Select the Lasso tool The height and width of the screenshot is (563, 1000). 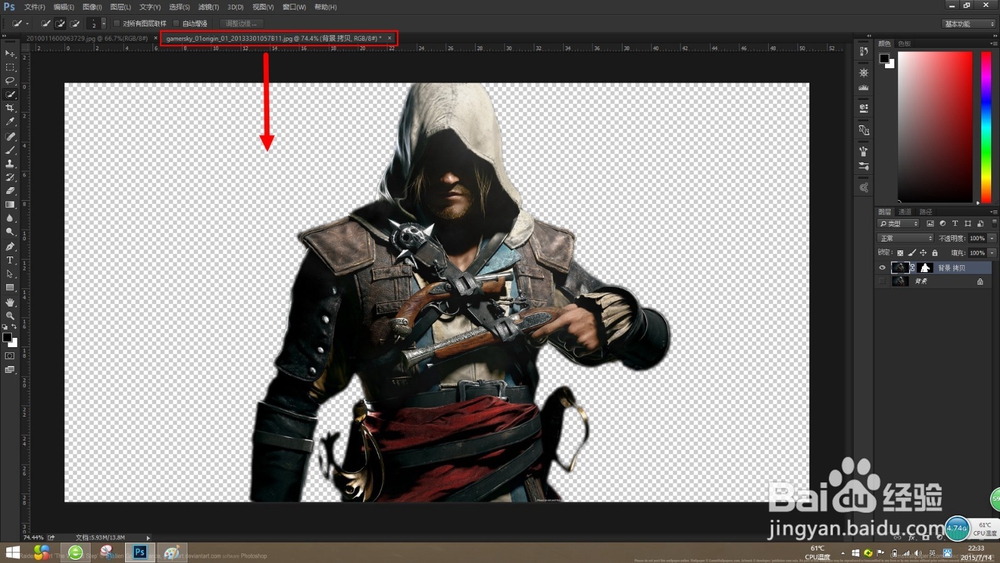point(10,80)
